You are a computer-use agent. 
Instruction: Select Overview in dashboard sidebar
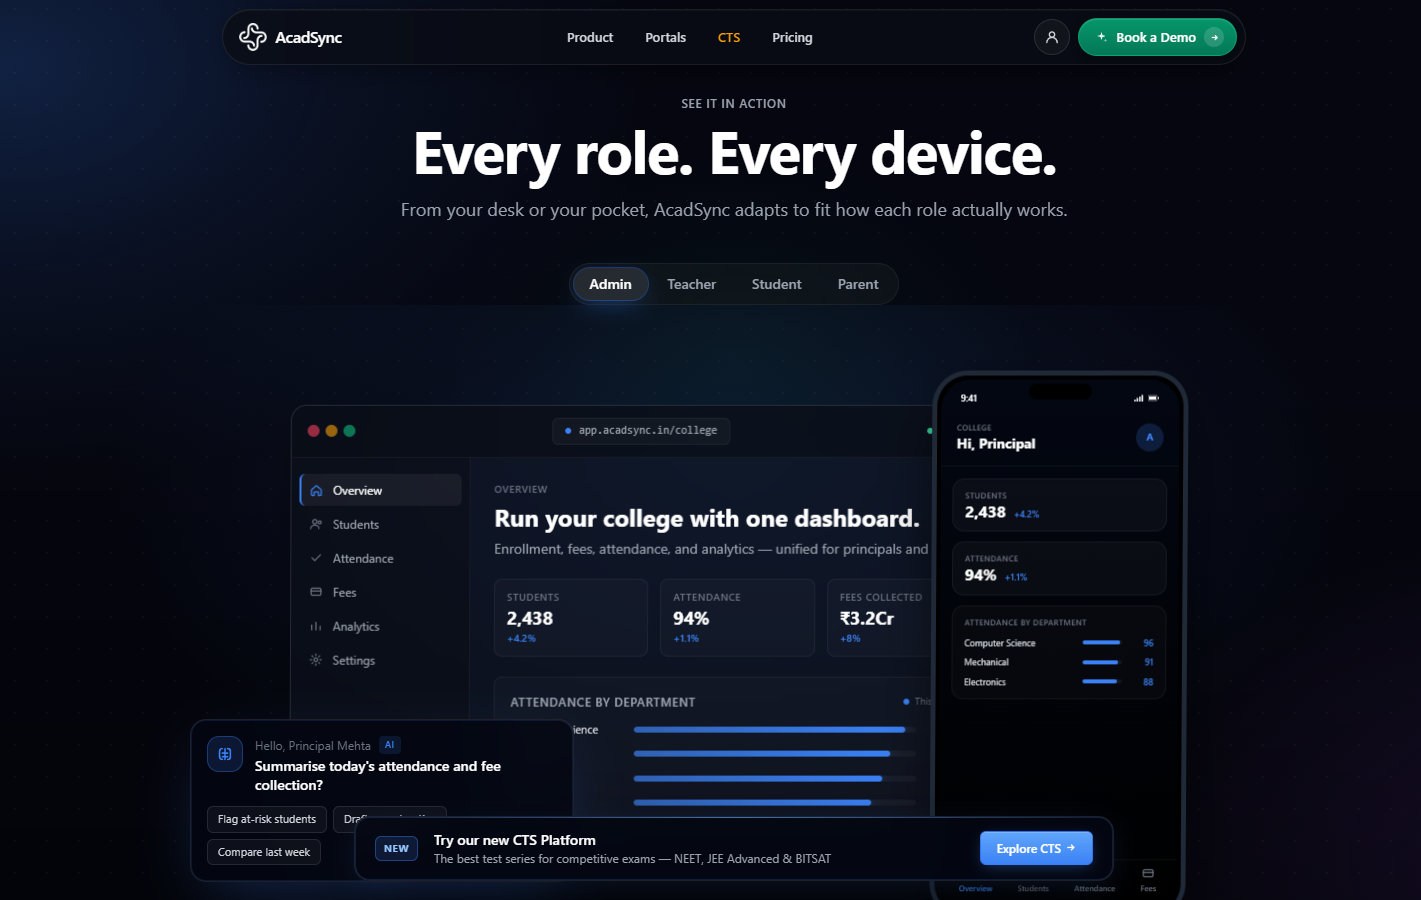pos(380,490)
